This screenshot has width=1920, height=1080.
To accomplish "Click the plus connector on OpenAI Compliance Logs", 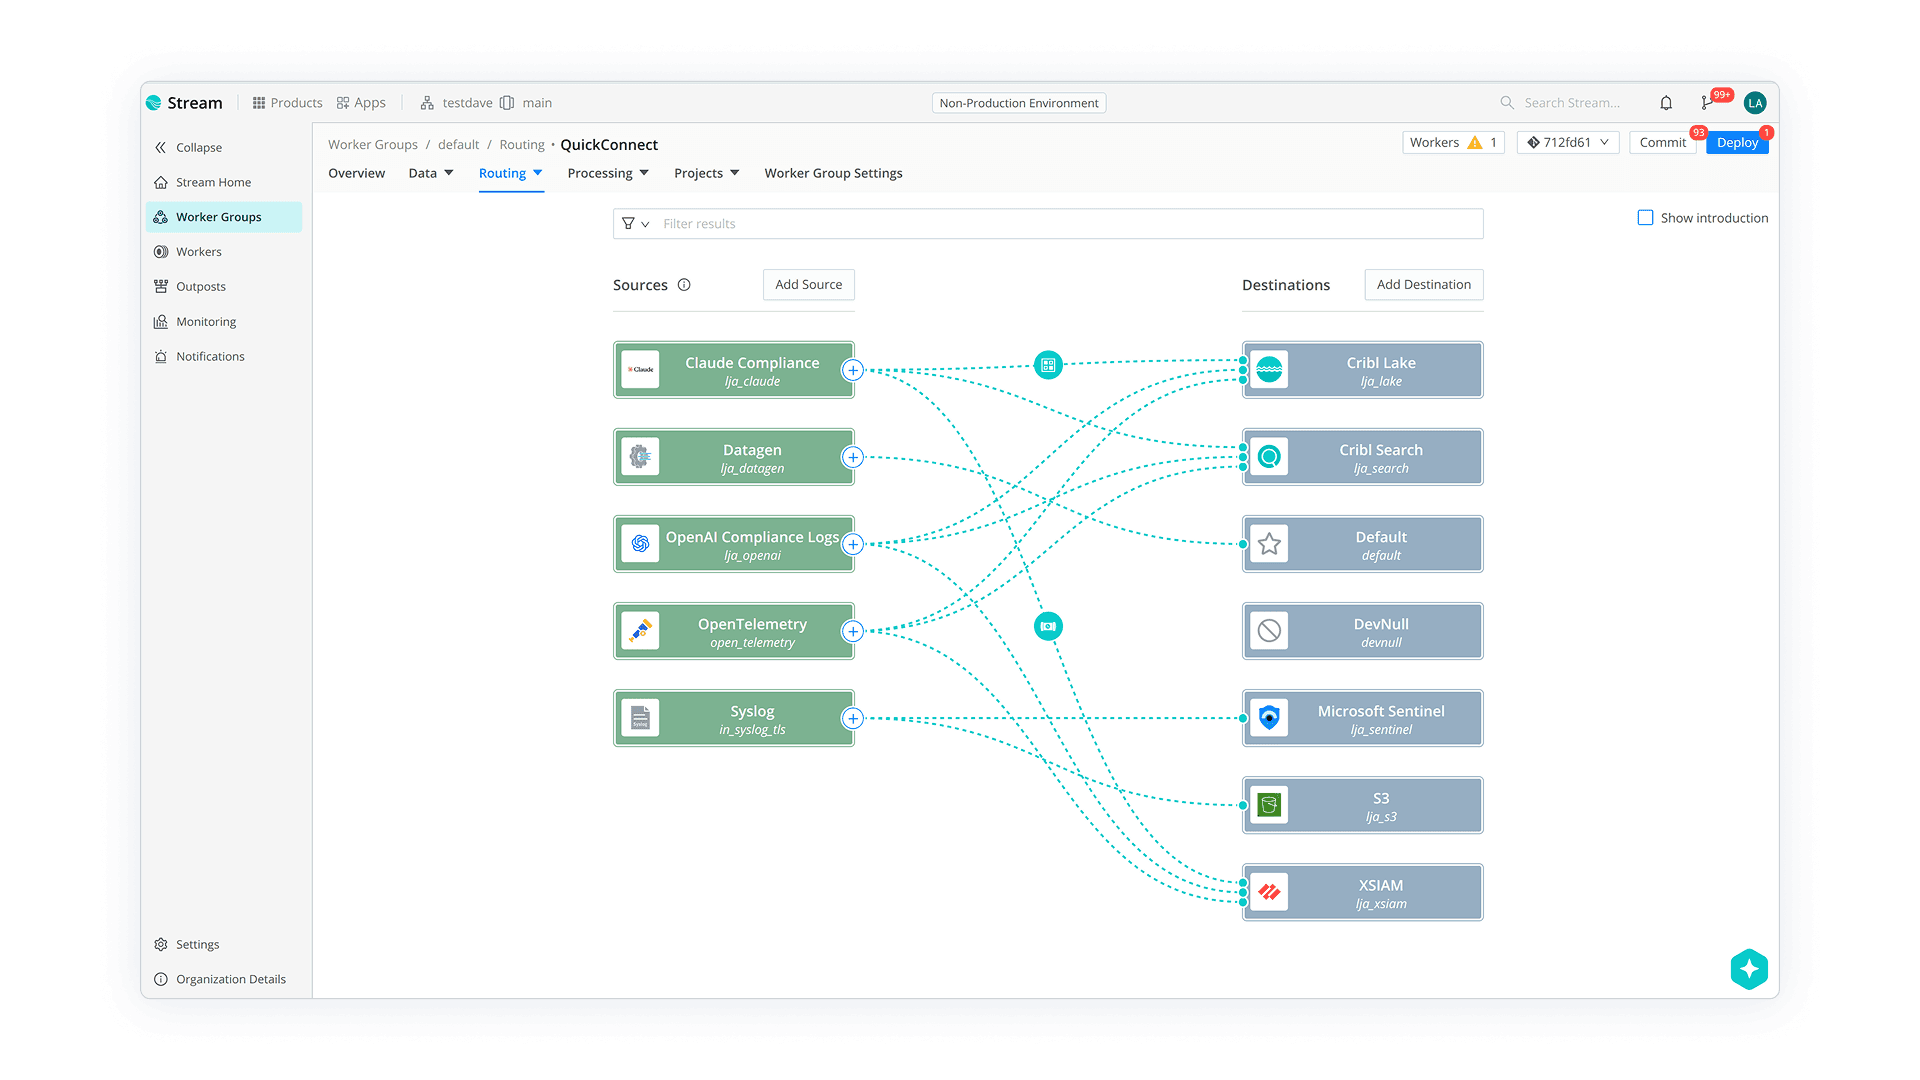I will (853, 545).
